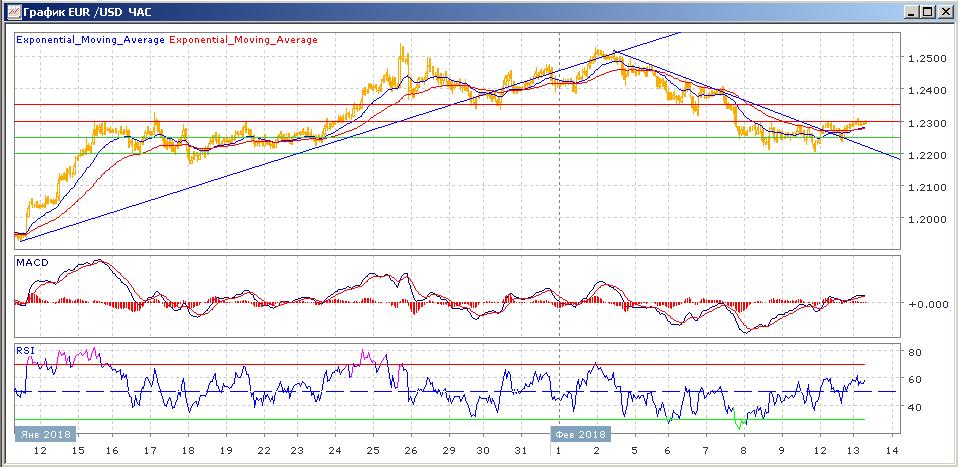
Task: Click date label 15 on time axis
Action: (x=78, y=451)
